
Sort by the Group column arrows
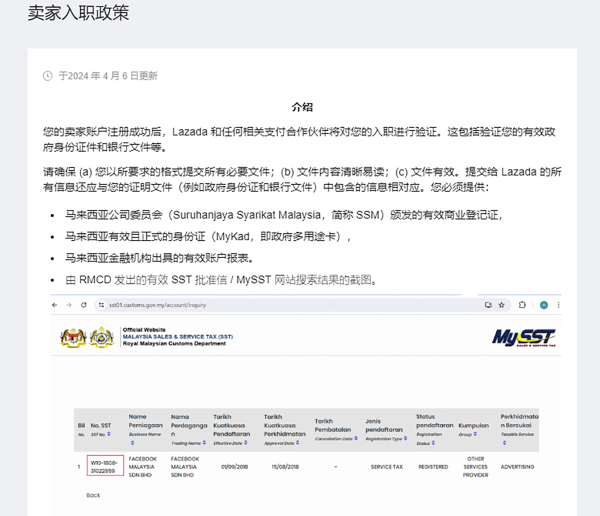pos(475,434)
